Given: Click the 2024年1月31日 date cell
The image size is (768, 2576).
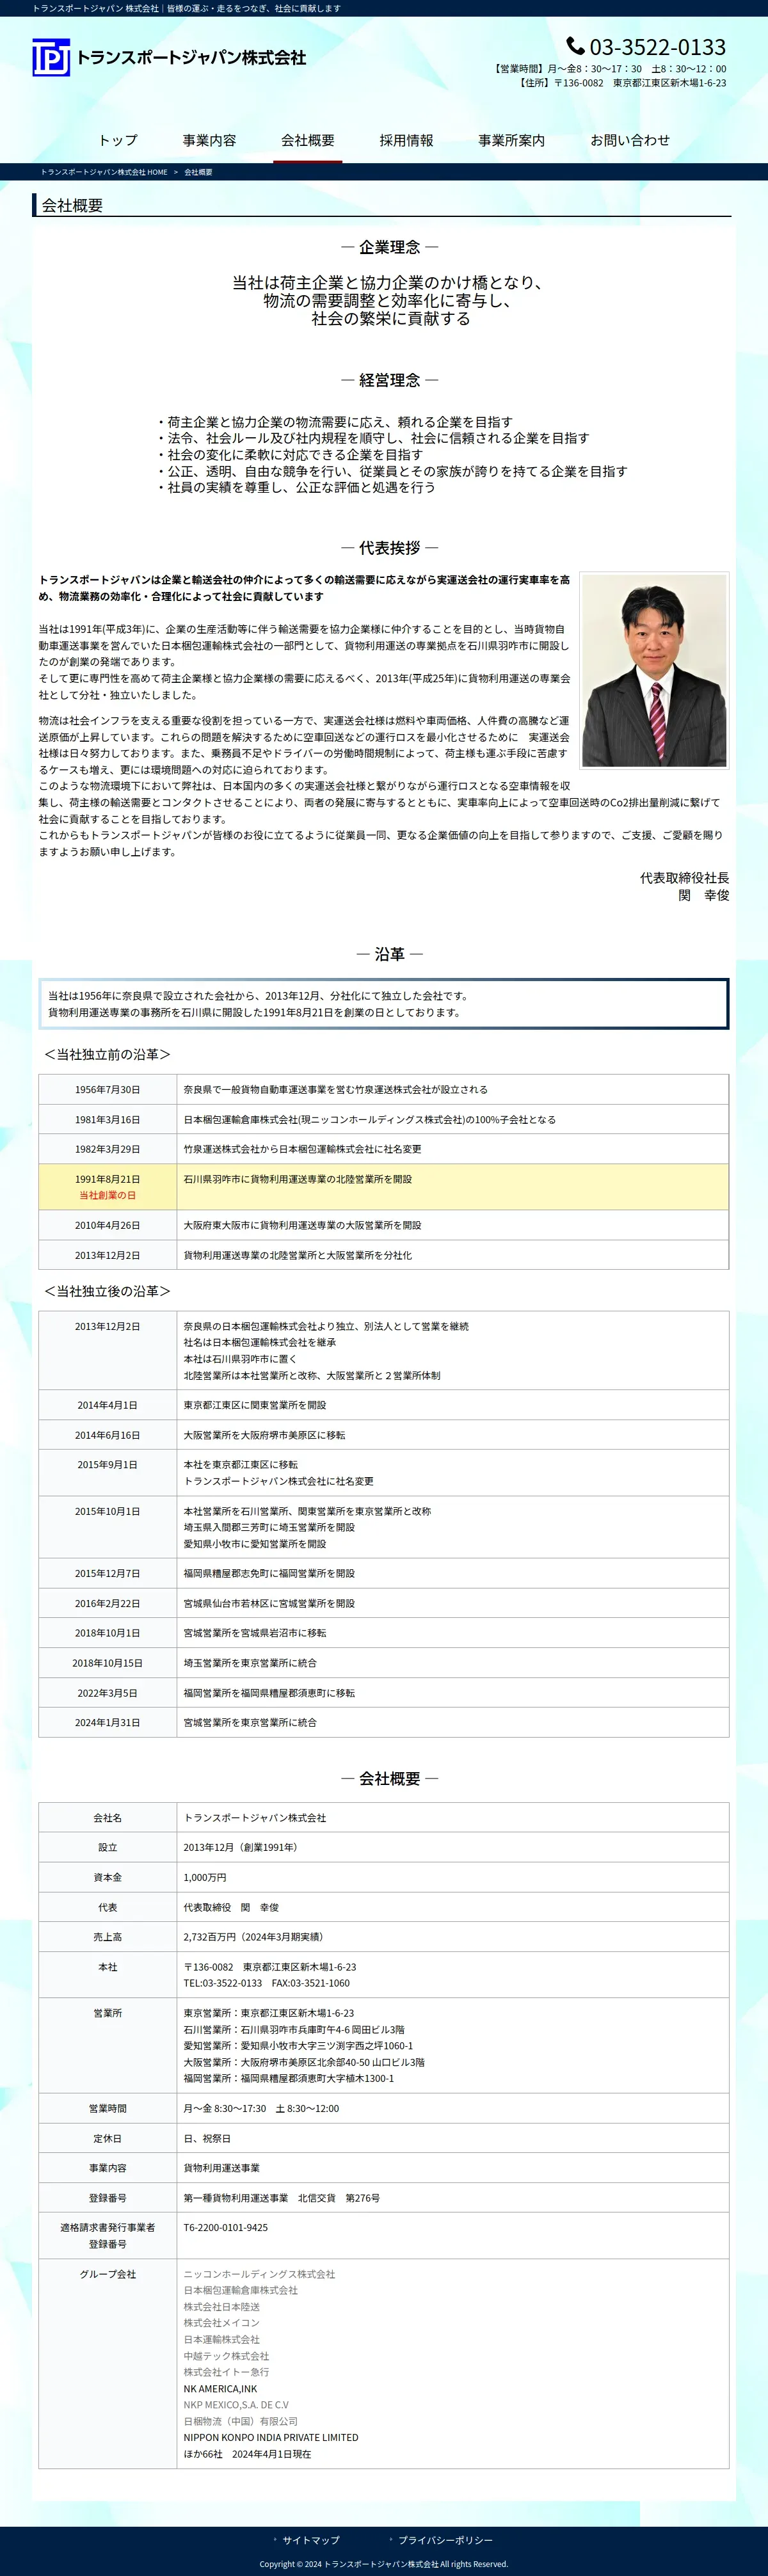Looking at the screenshot, I should [x=107, y=1722].
